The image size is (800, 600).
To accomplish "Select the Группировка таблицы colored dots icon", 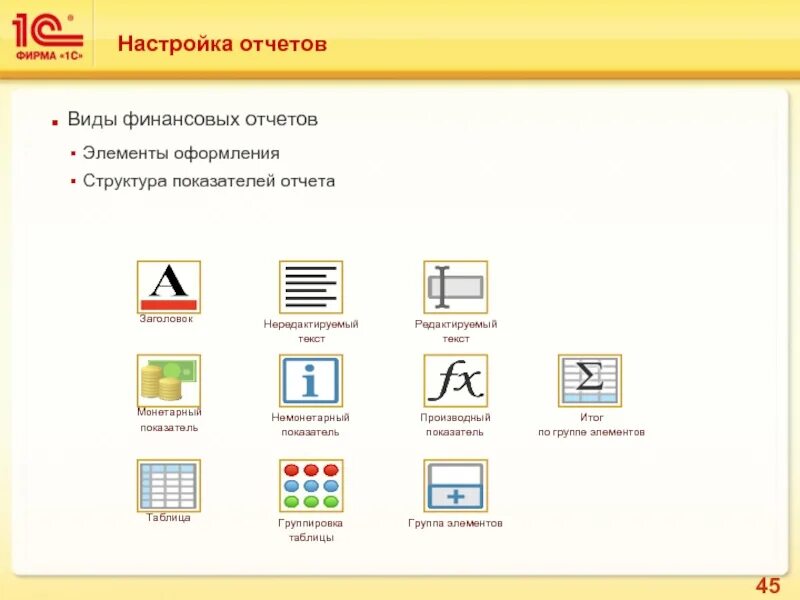I will 311,486.
